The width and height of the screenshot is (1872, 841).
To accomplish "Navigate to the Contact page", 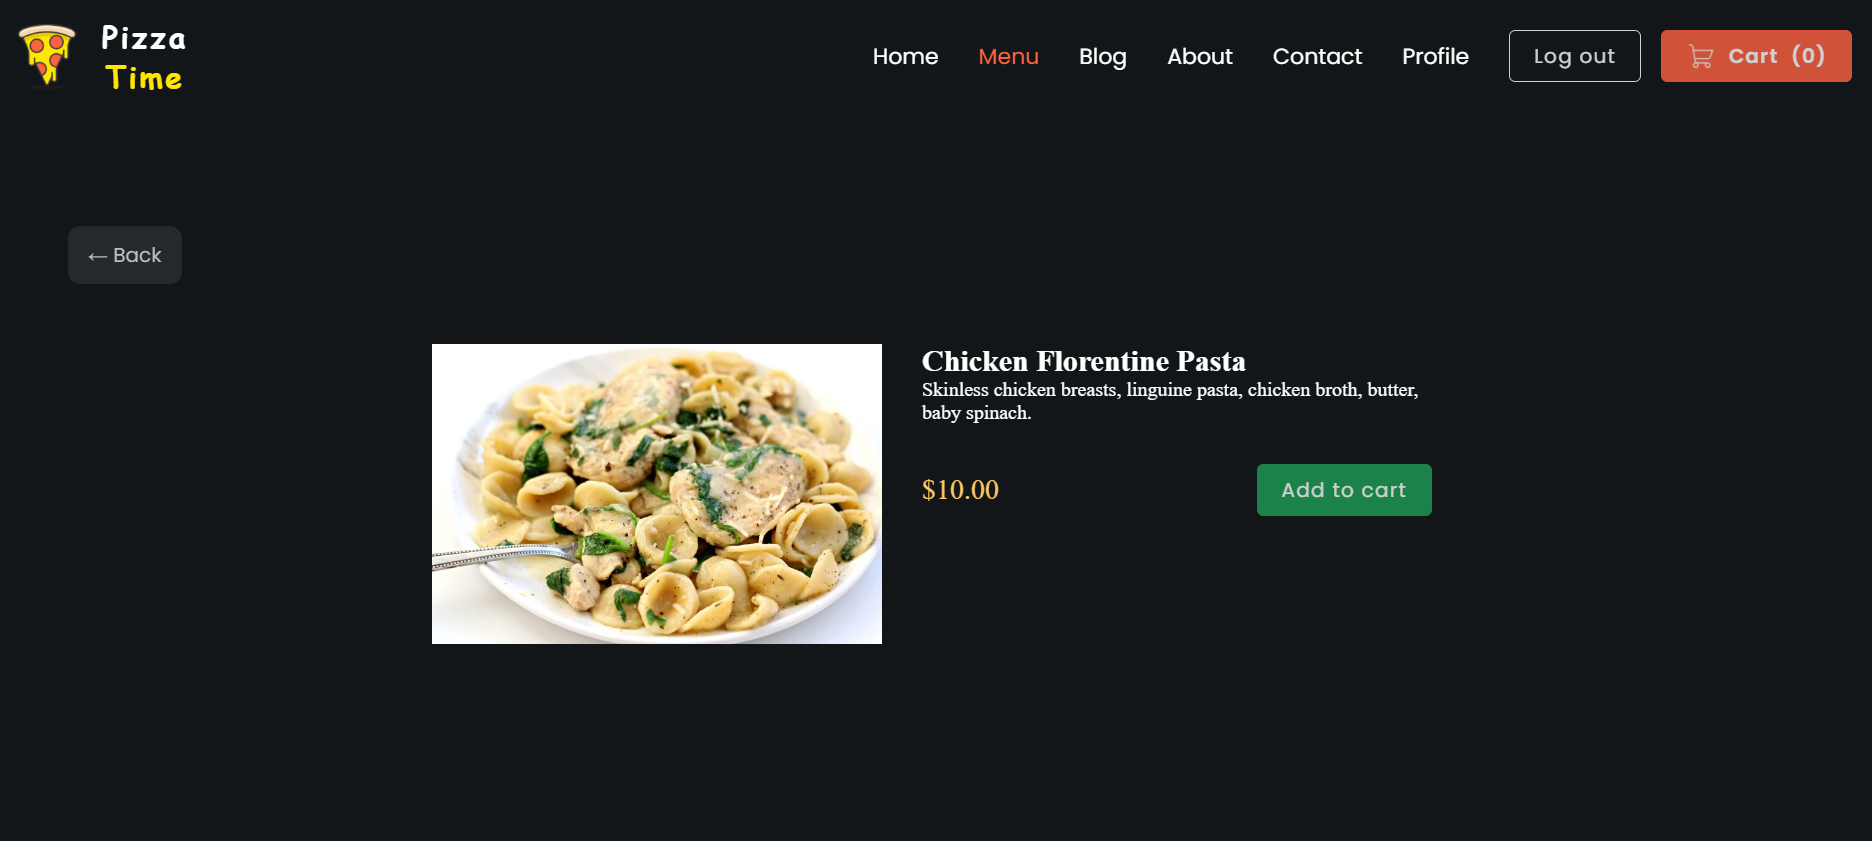I will coord(1317,56).
